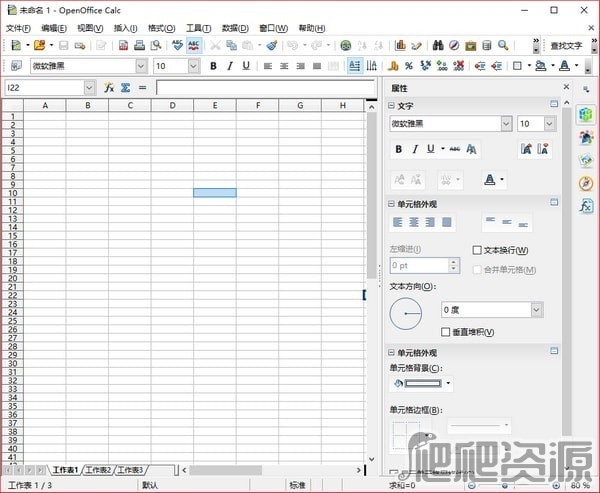Open the sidebar Functions fx icon
Image resolution: width=600 pixels, height=493 pixels.
[x=586, y=206]
